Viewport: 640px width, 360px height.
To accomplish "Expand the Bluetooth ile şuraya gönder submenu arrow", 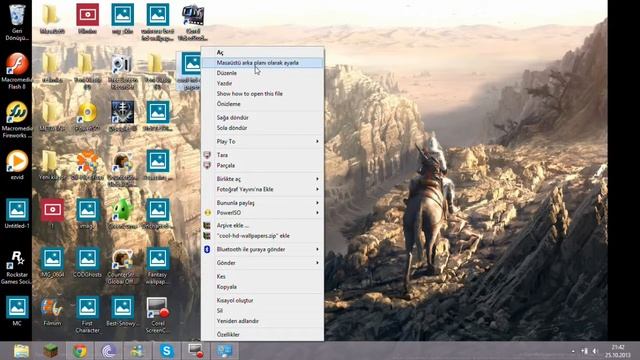I will (317, 249).
